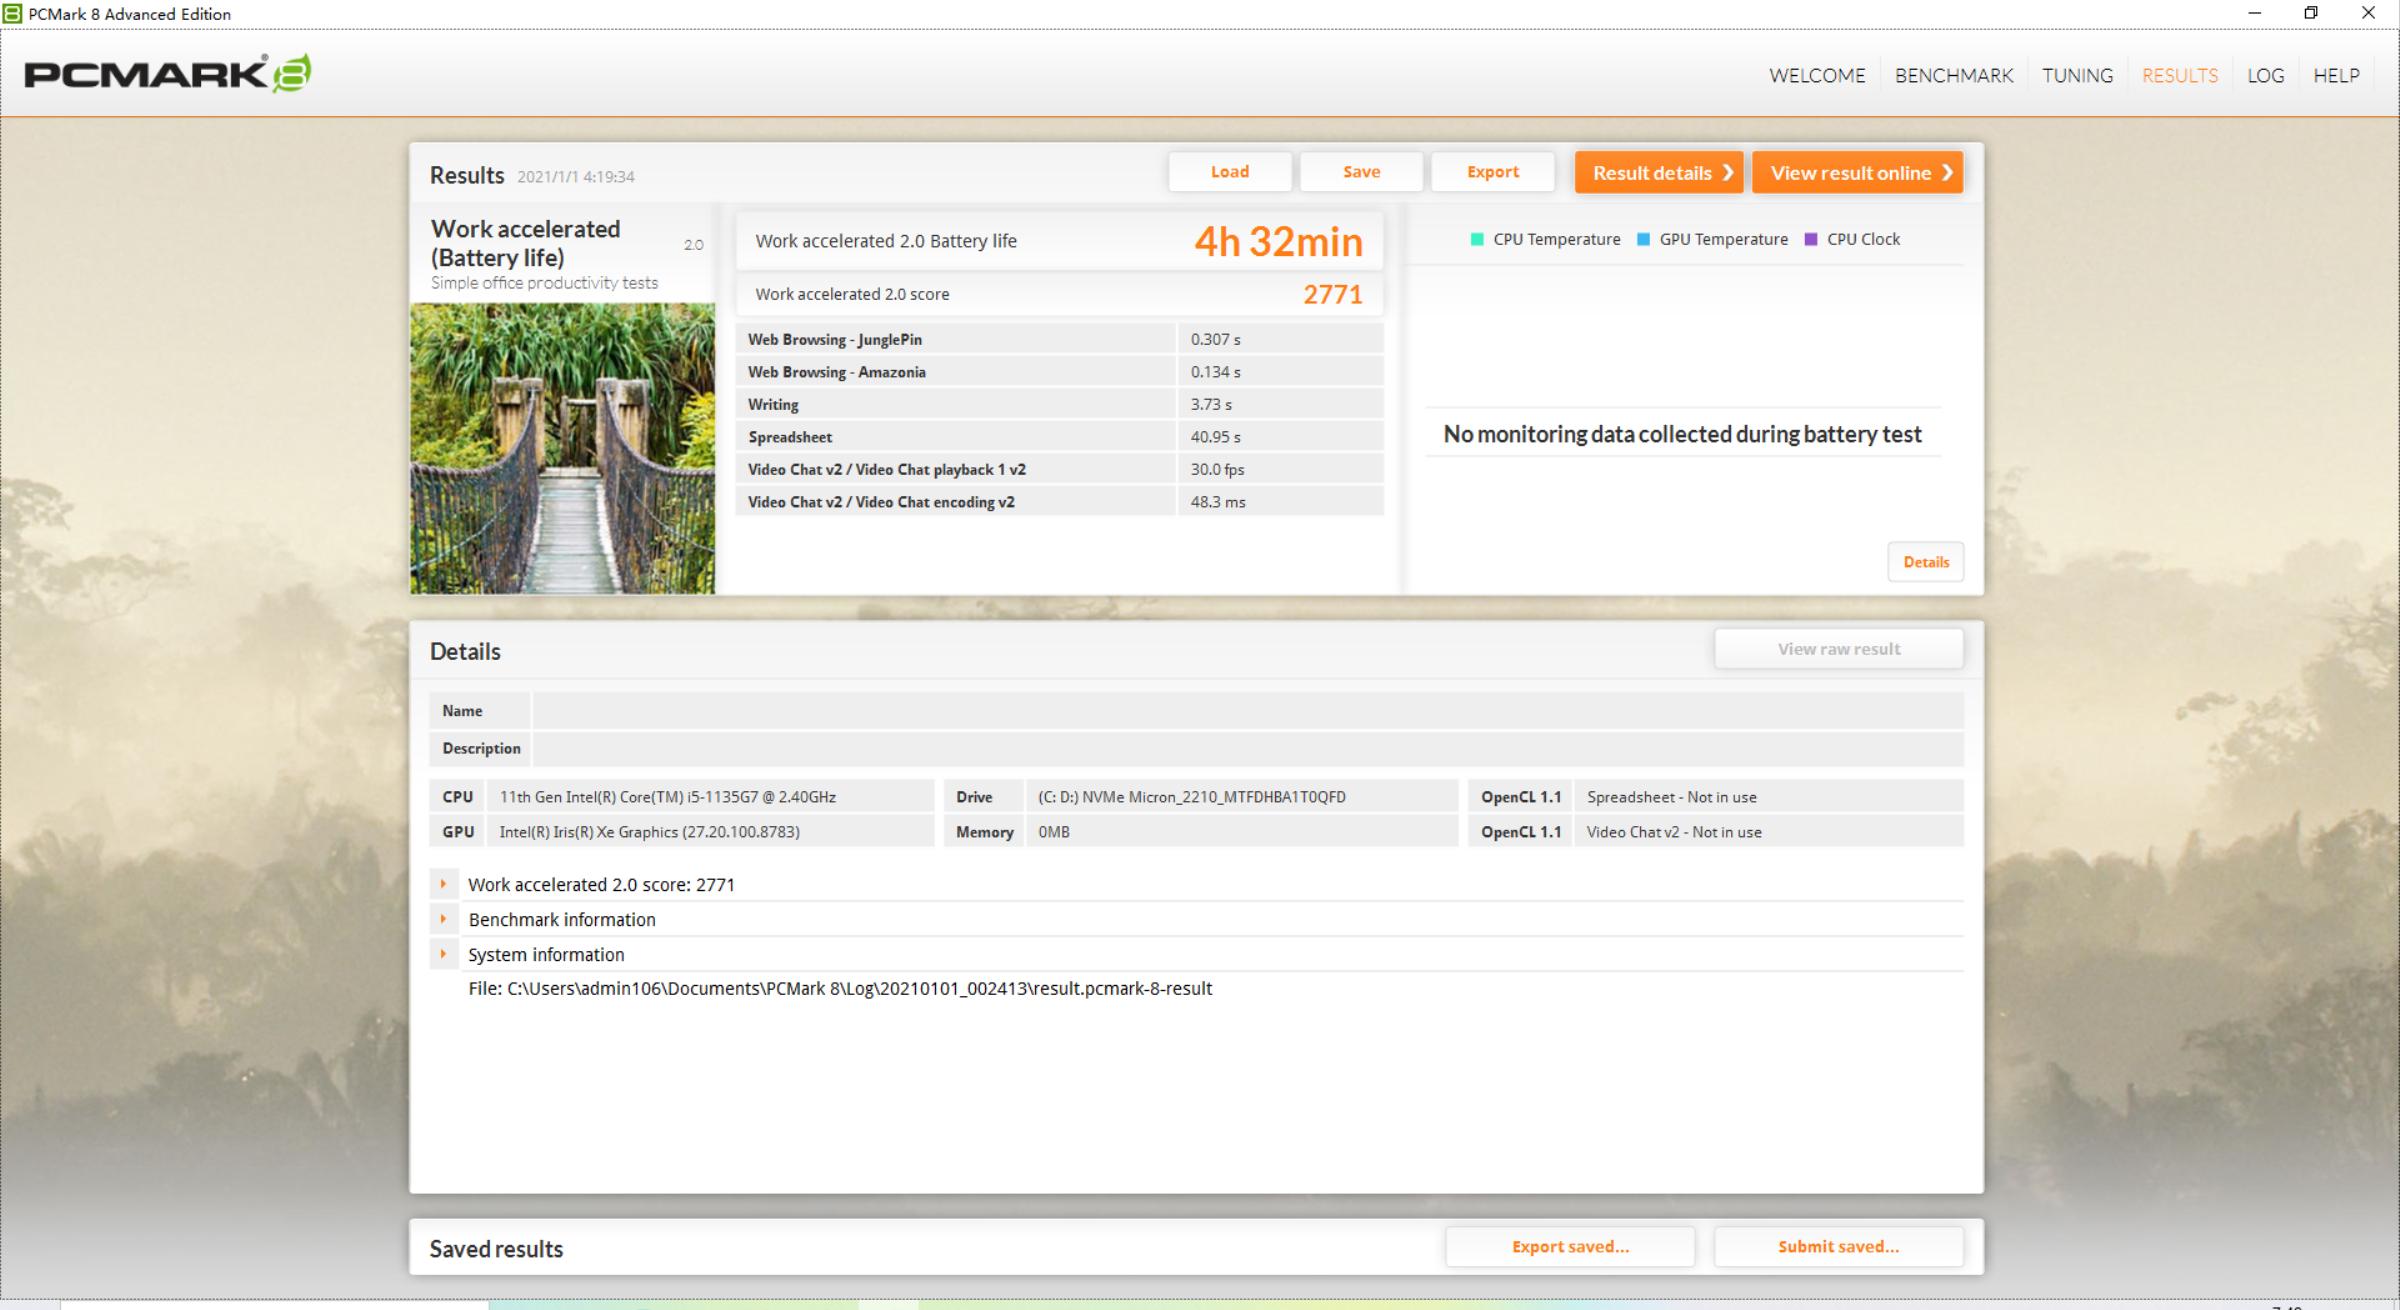
Task: Click the GPU Temperature blue legend square
Action: (1643, 239)
